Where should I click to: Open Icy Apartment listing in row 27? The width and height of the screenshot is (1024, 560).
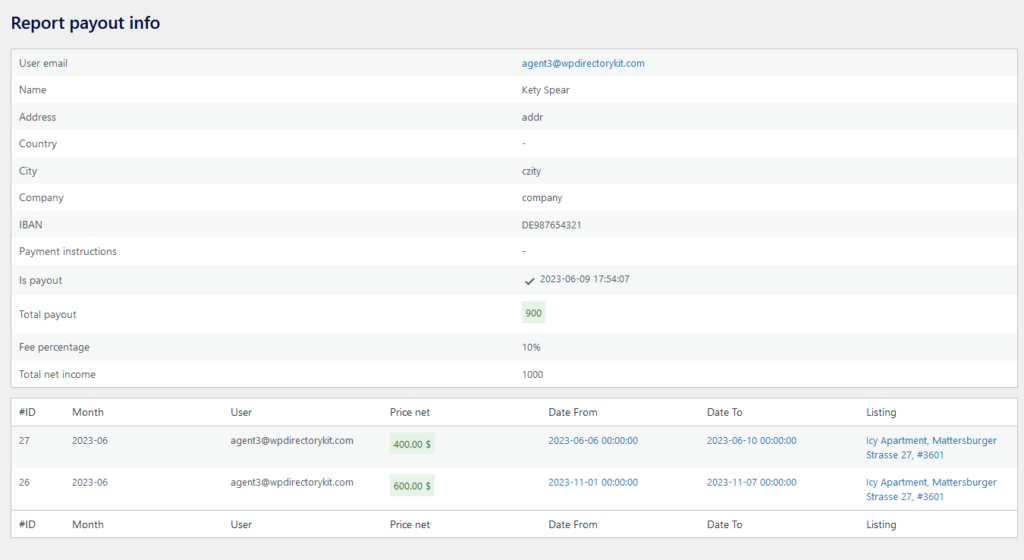click(931, 448)
